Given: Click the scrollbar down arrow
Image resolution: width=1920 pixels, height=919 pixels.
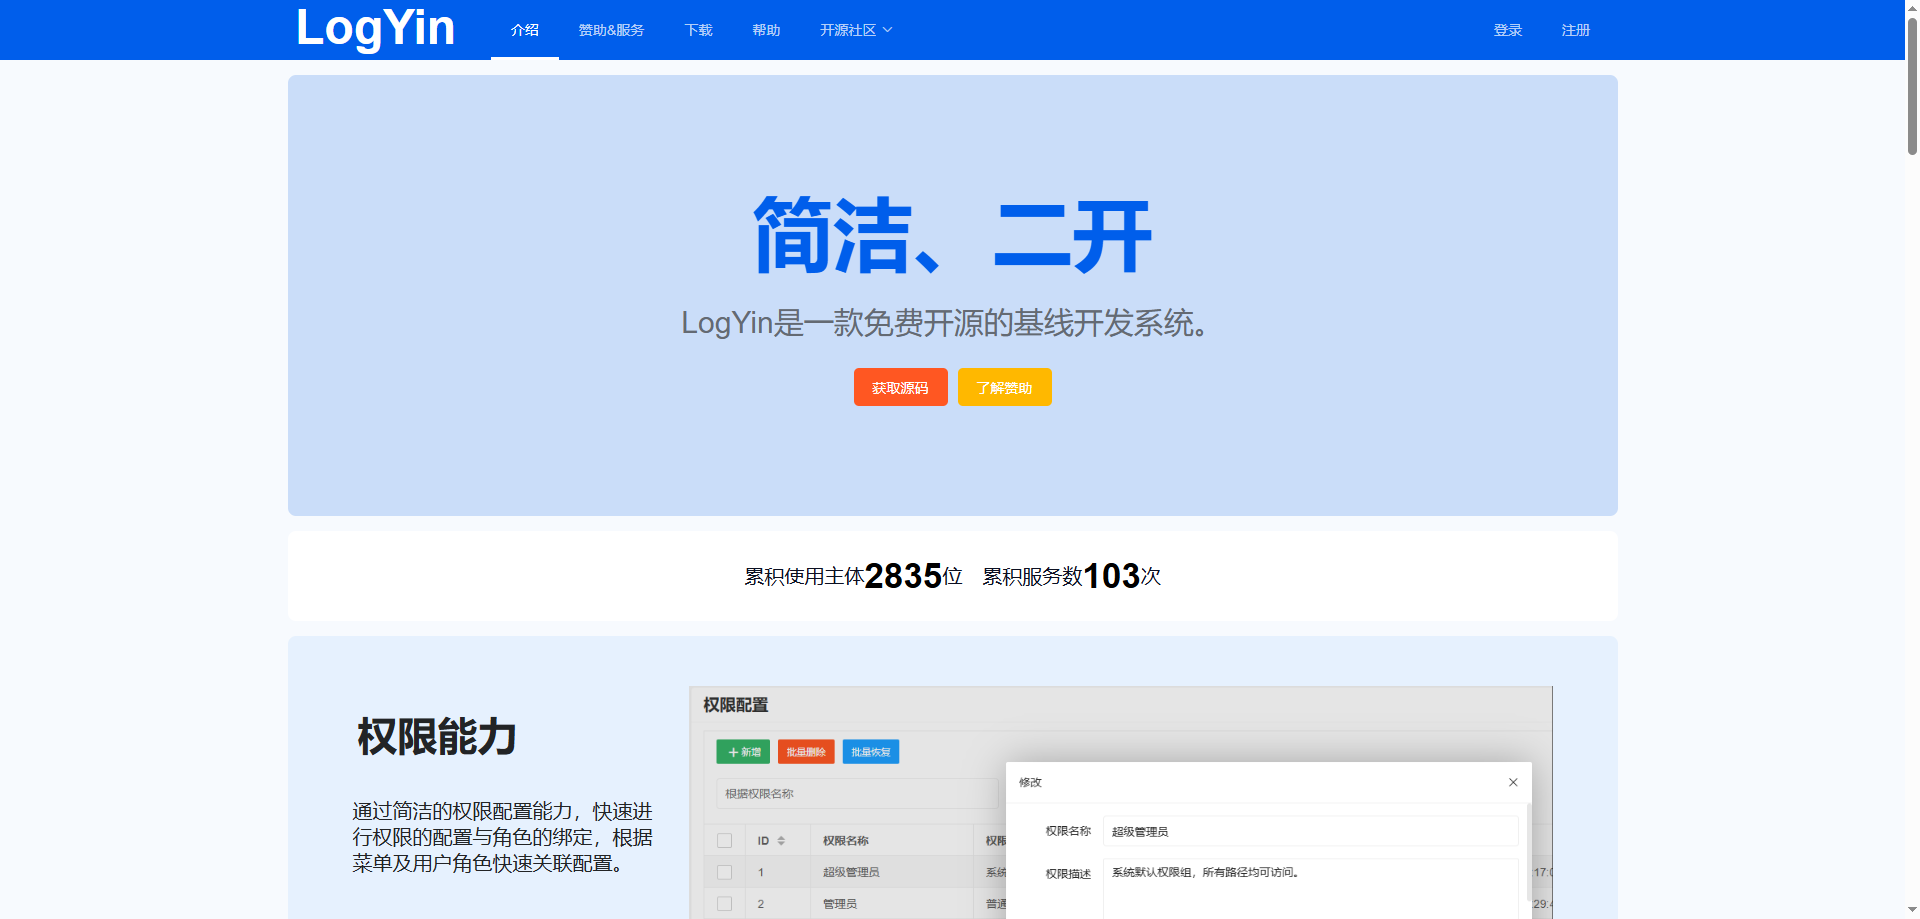Looking at the screenshot, I should click(1912, 911).
